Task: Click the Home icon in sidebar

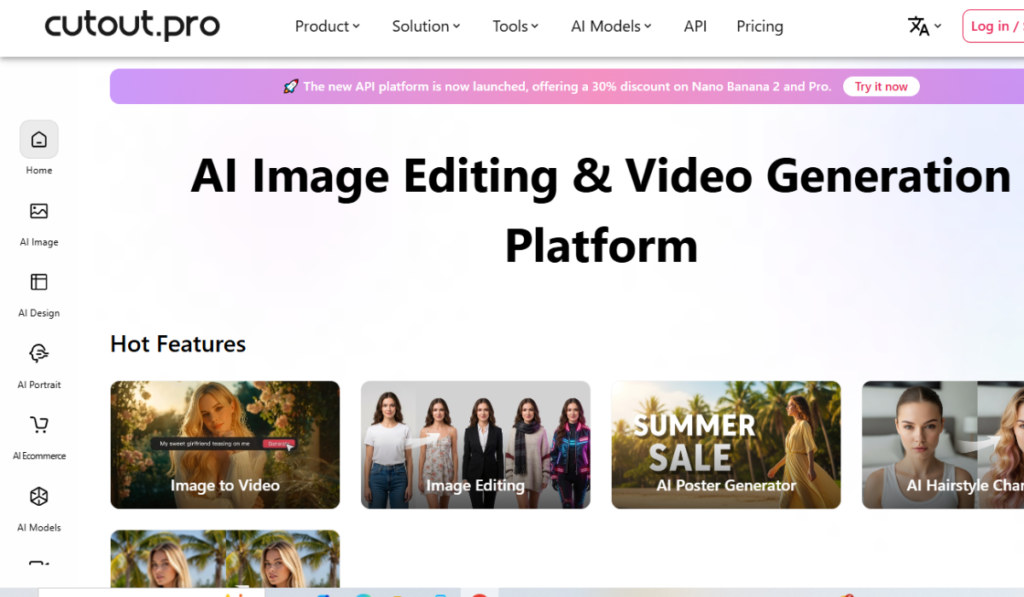Action: (39, 140)
